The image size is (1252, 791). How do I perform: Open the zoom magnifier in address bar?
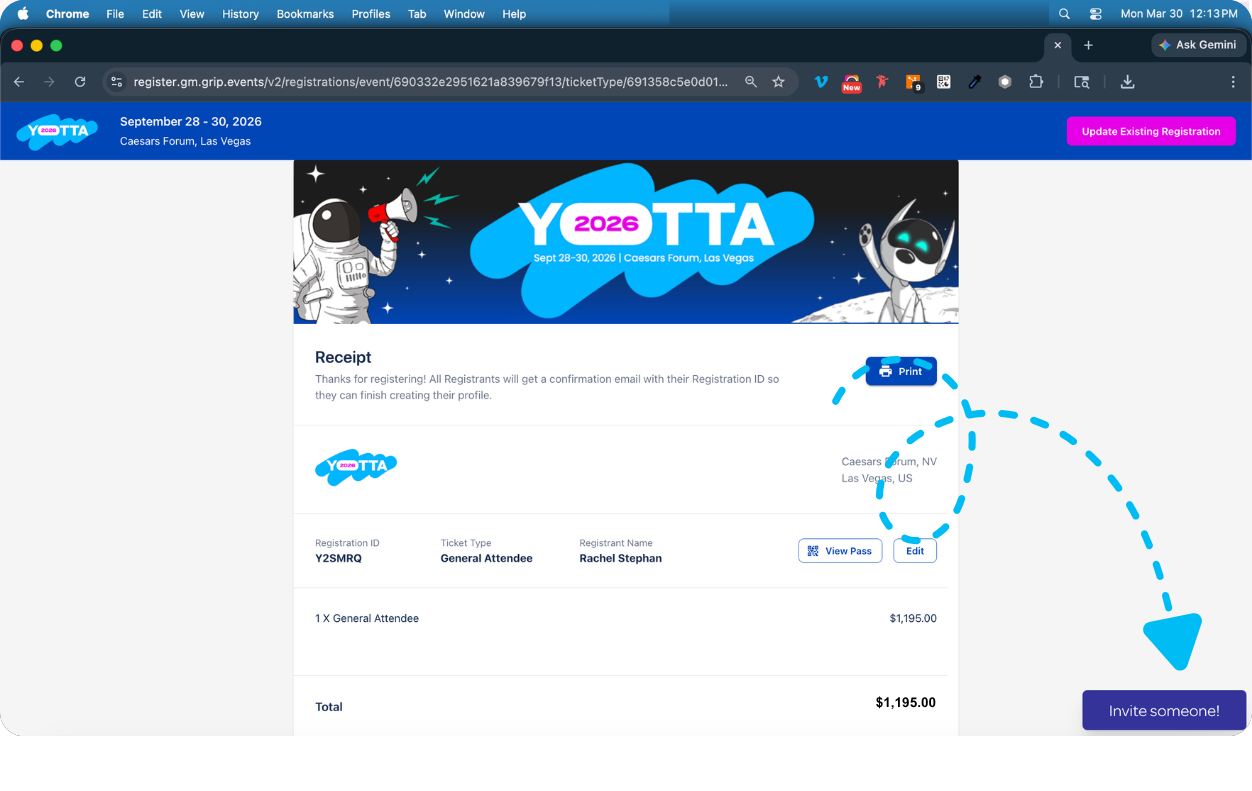point(751,82)
